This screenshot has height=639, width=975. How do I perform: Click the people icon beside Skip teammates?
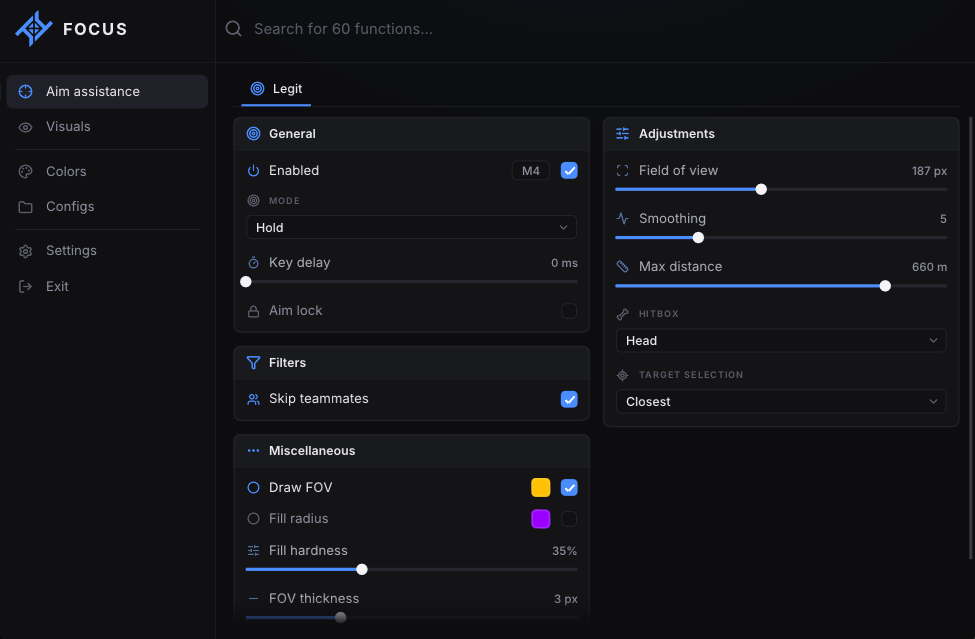tap(253, 399)
